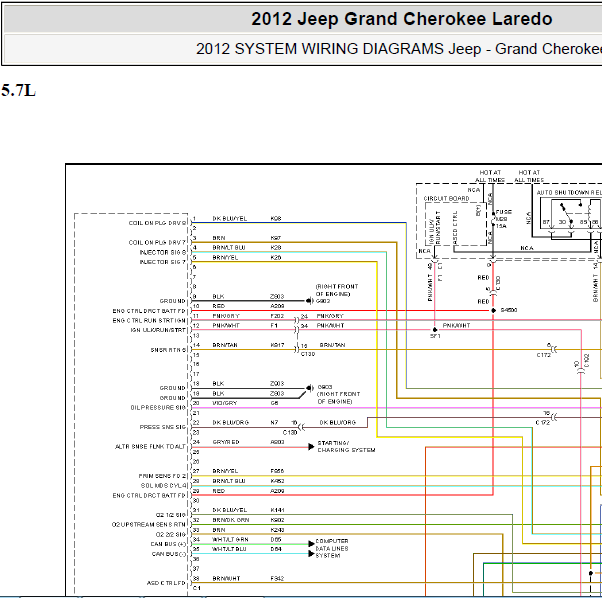This screenshot has height=598, width=602.
Task: Click the 'WHT/LT GRN' wire color label
Action: [x=230, y=539]
